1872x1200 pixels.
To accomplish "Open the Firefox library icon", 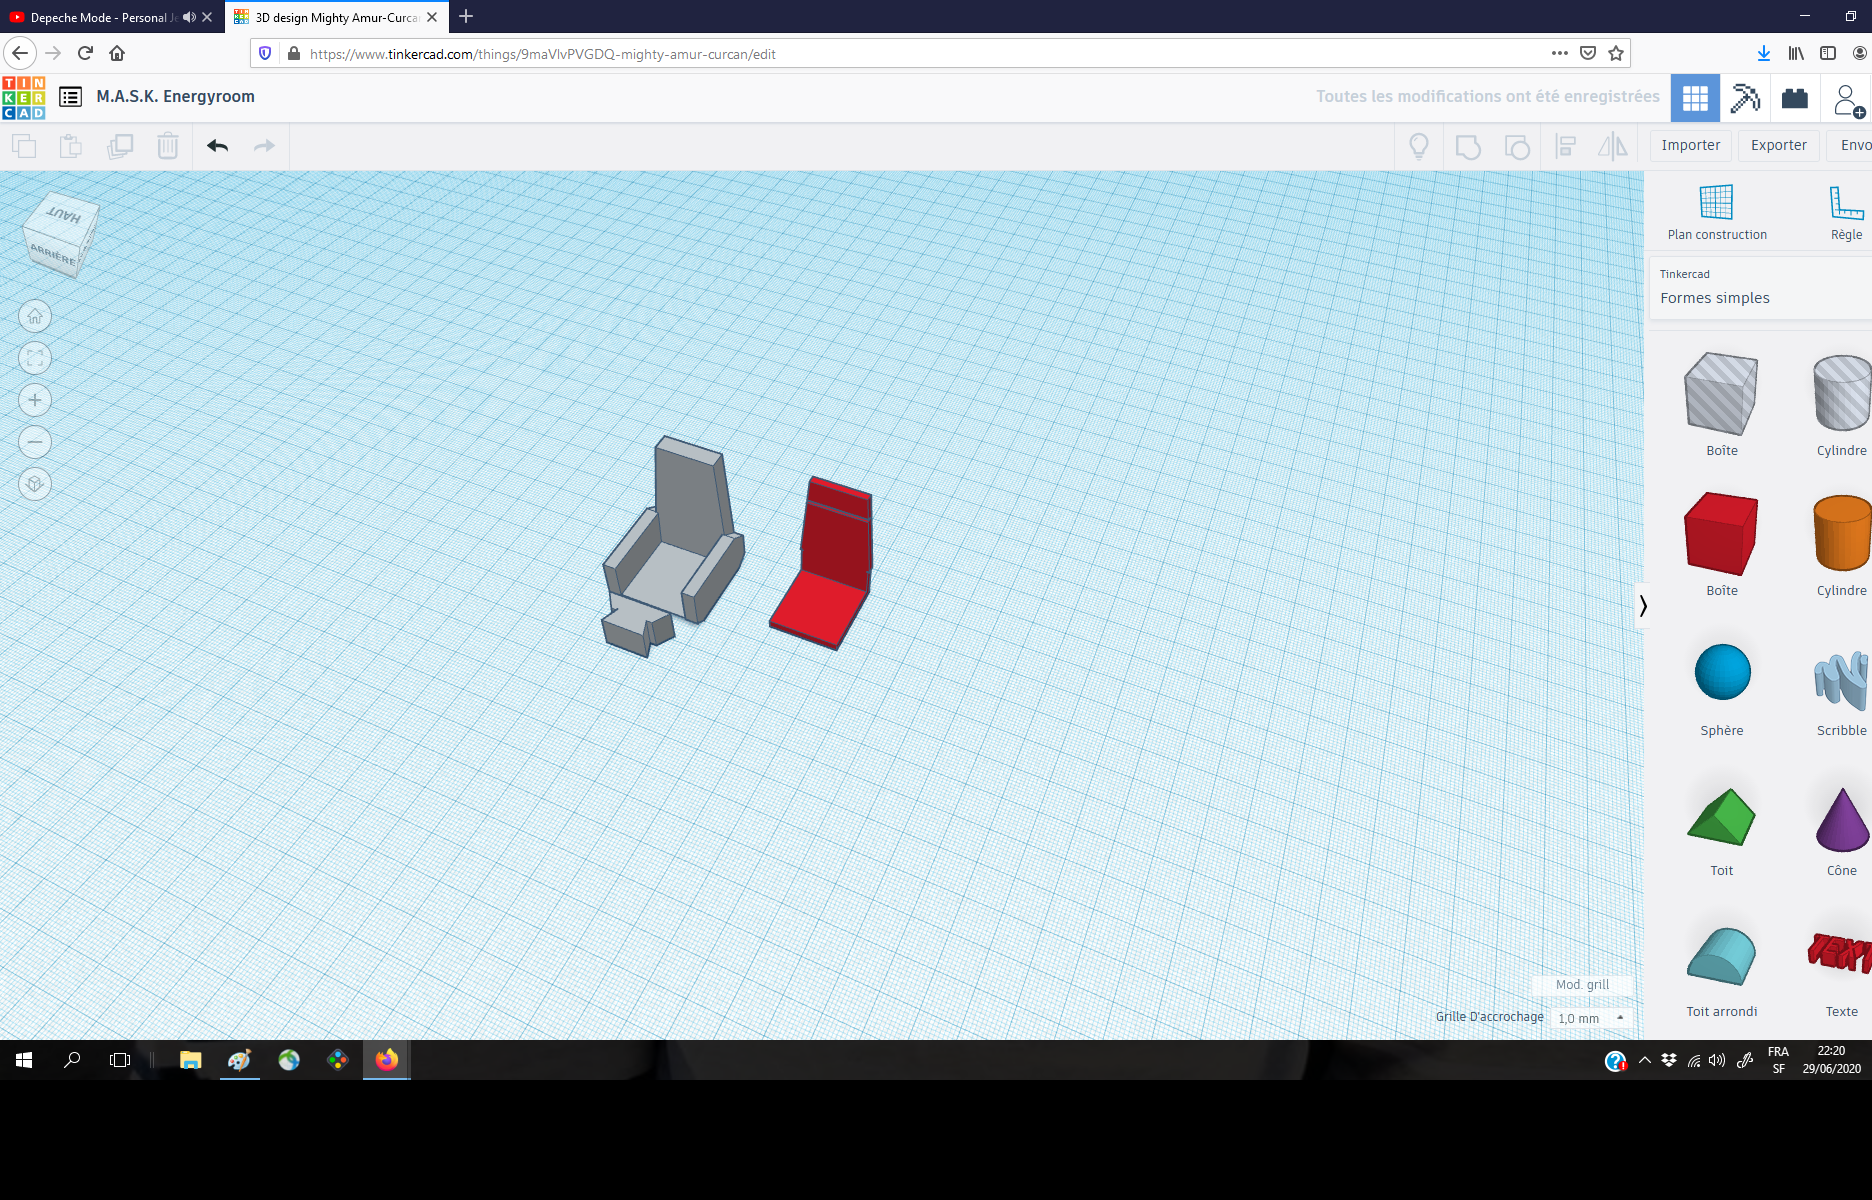I will [x=1796, y=54].
